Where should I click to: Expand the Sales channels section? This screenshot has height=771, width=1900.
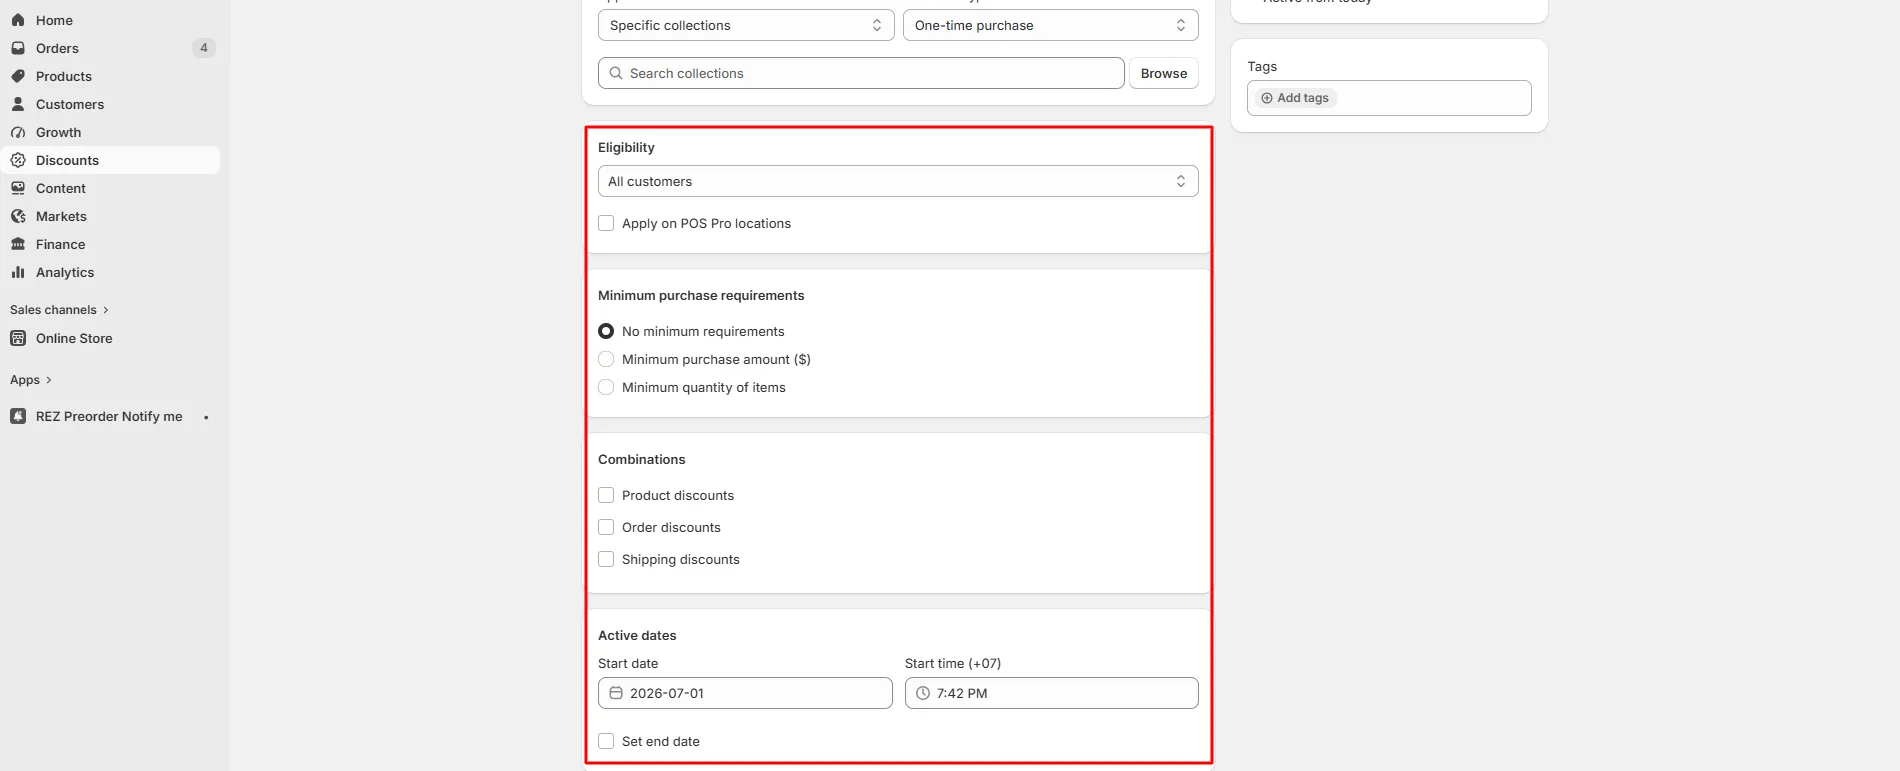pyautogui.click(x=59, y=310)
